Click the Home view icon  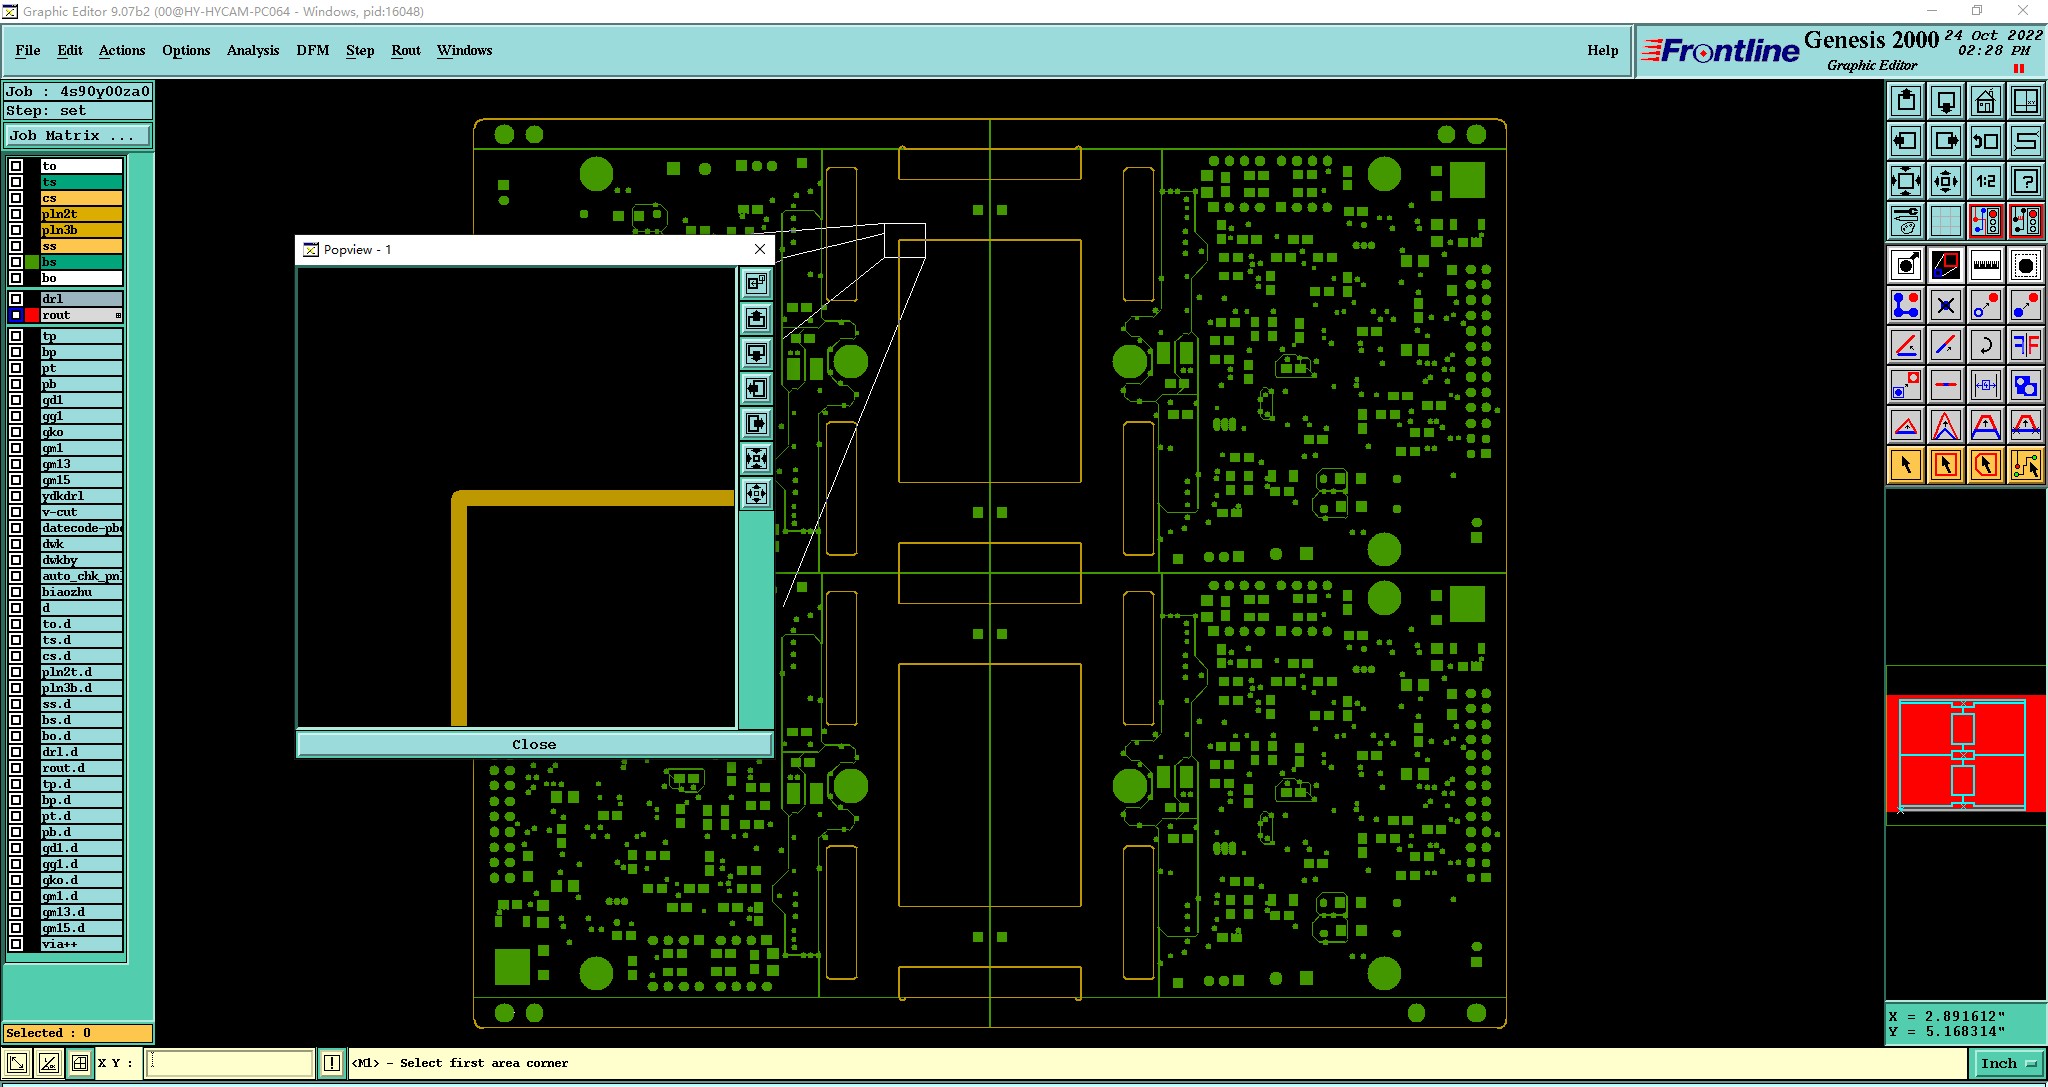(x=1985, y=101)
